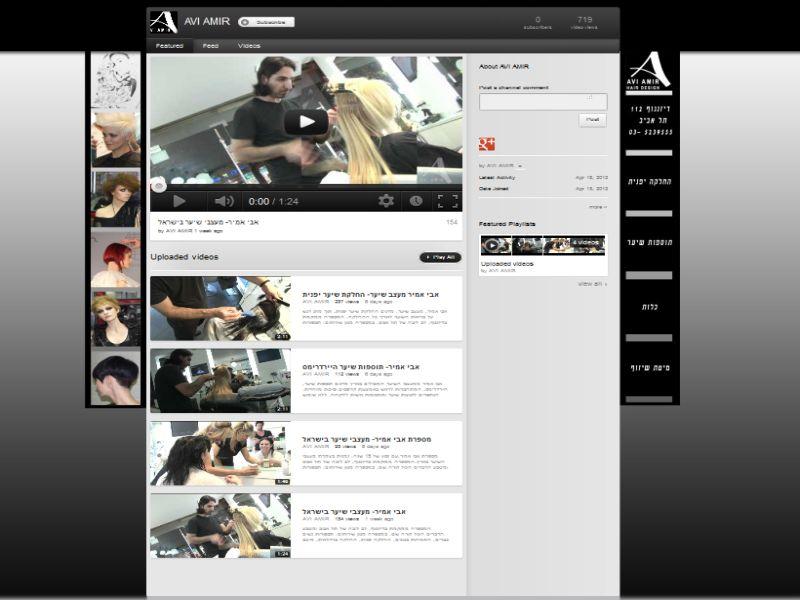Click the title of the first uploaded video
This screenshot has width=800, height=600.
(370, 294)
